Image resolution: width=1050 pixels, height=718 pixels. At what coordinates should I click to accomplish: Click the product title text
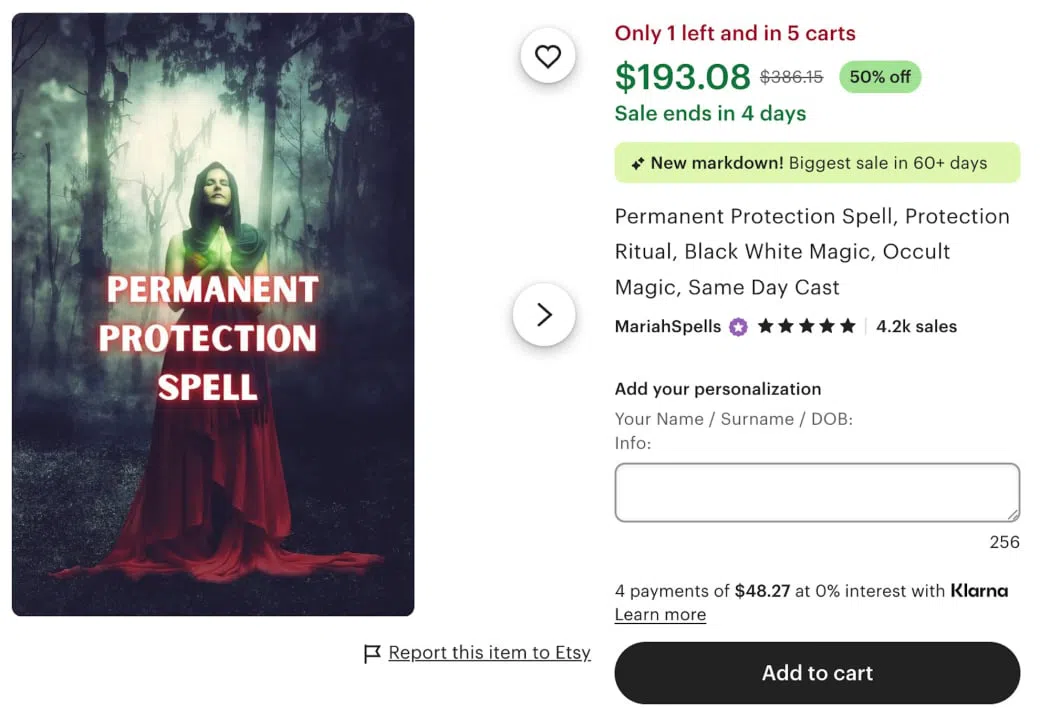coord(811,252)
